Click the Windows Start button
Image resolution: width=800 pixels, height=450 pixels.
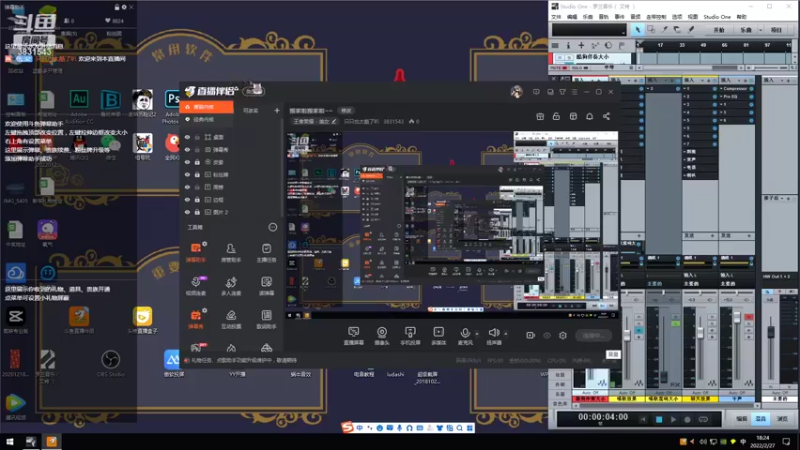coord(9,442)
